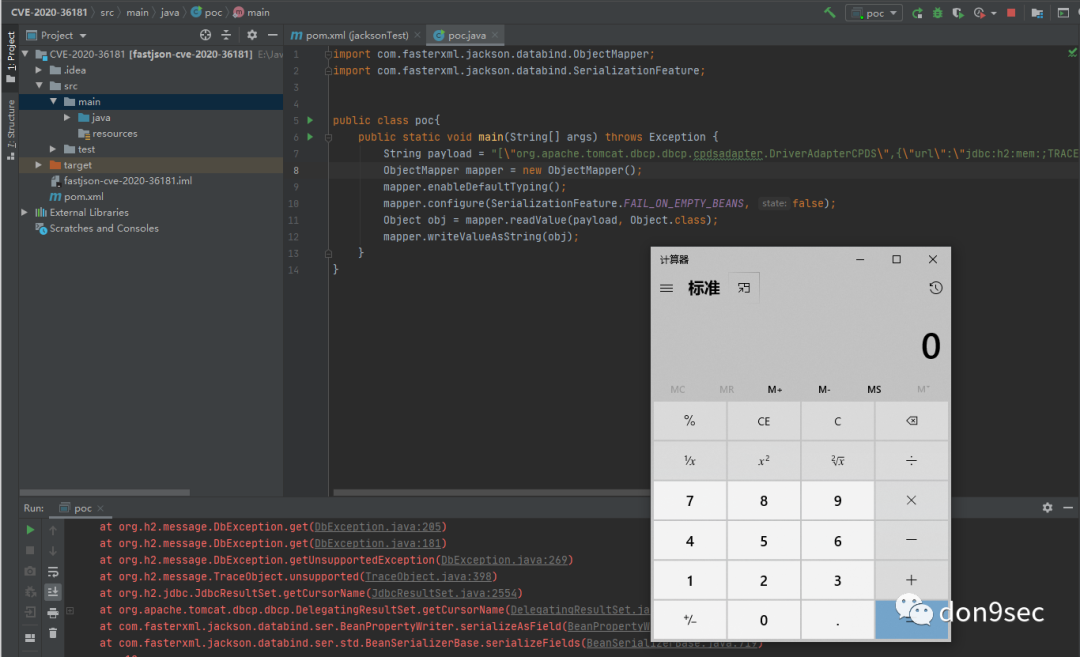This screenshot has width=1080, height=657.
Task: Close the pom.xml (jacksonTest) editor tab
Action: (417, 35)
